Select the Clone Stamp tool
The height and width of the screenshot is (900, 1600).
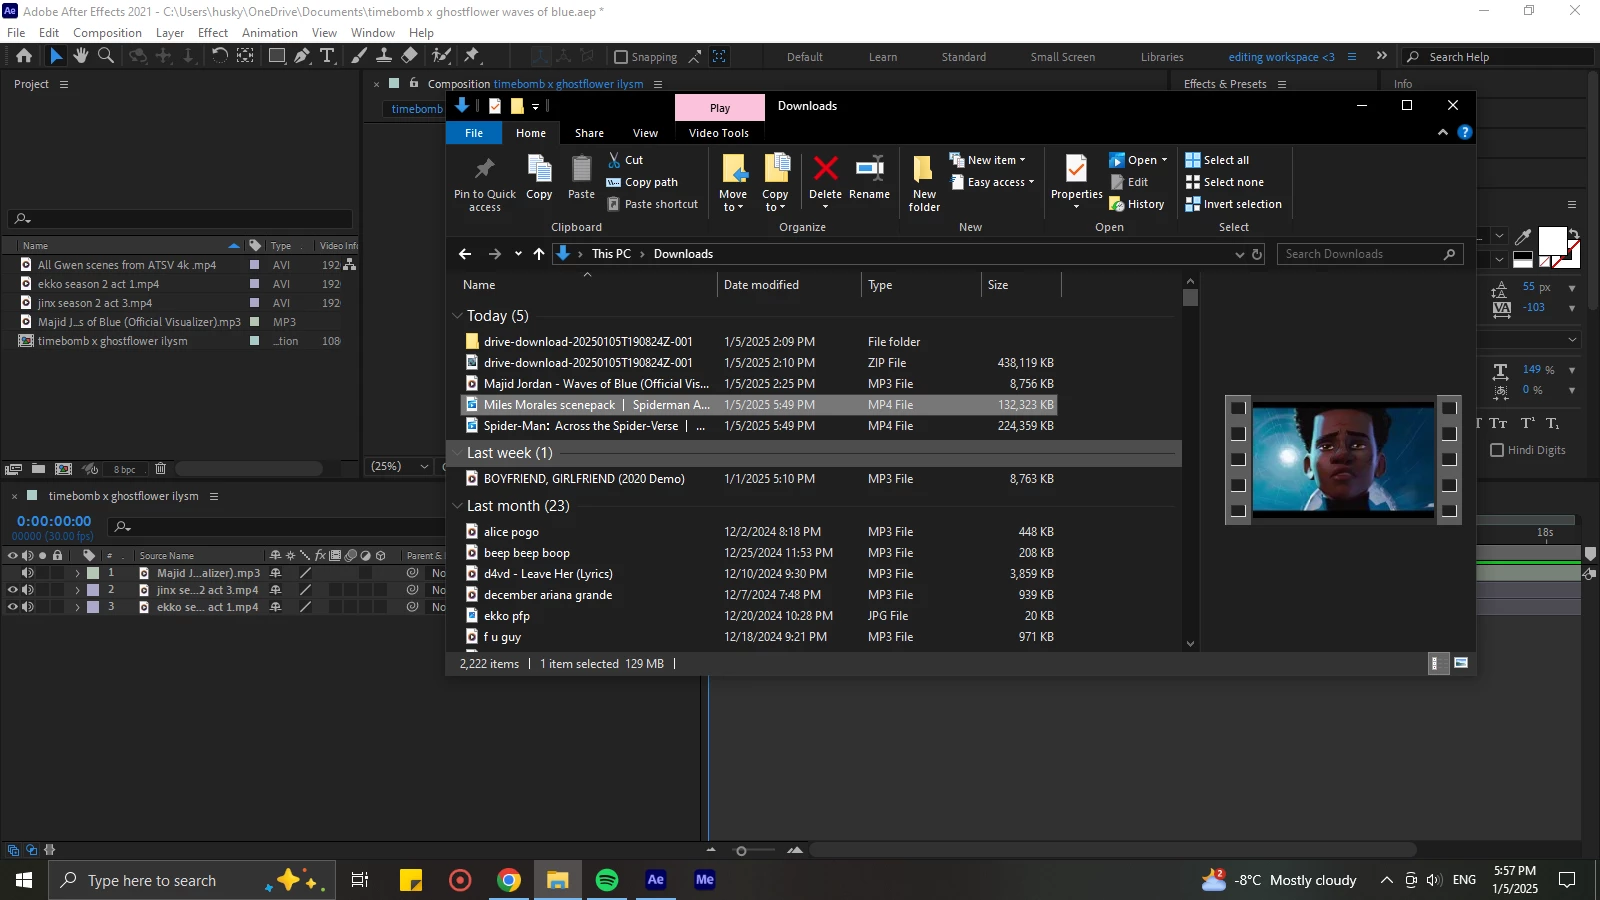[383, 56]
